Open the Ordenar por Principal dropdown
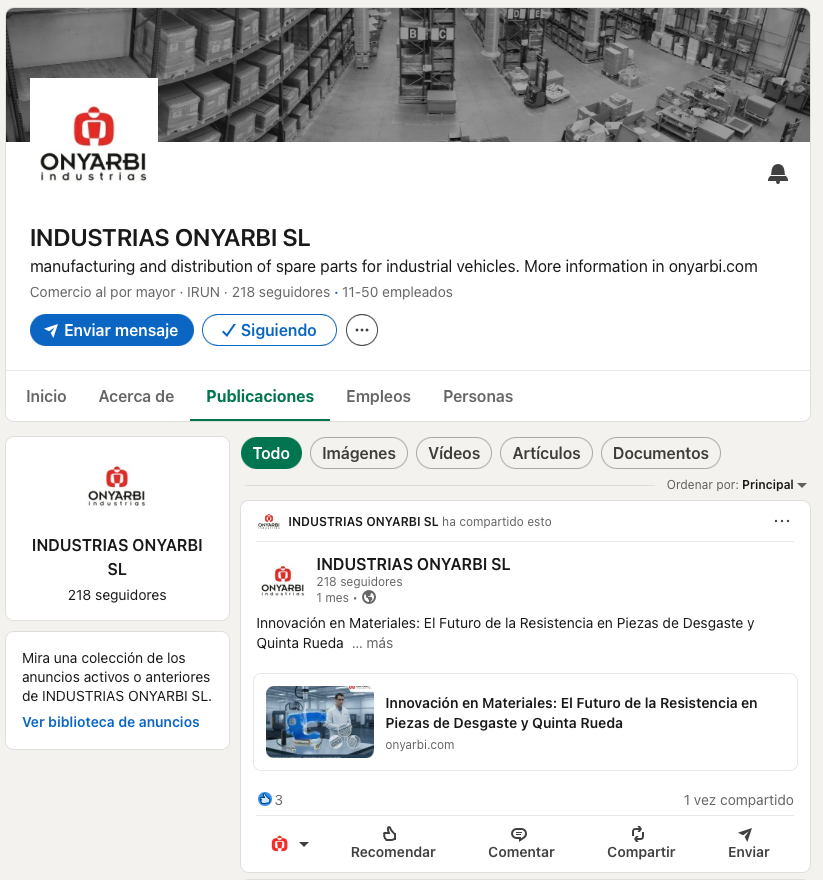 coord(773,485)
